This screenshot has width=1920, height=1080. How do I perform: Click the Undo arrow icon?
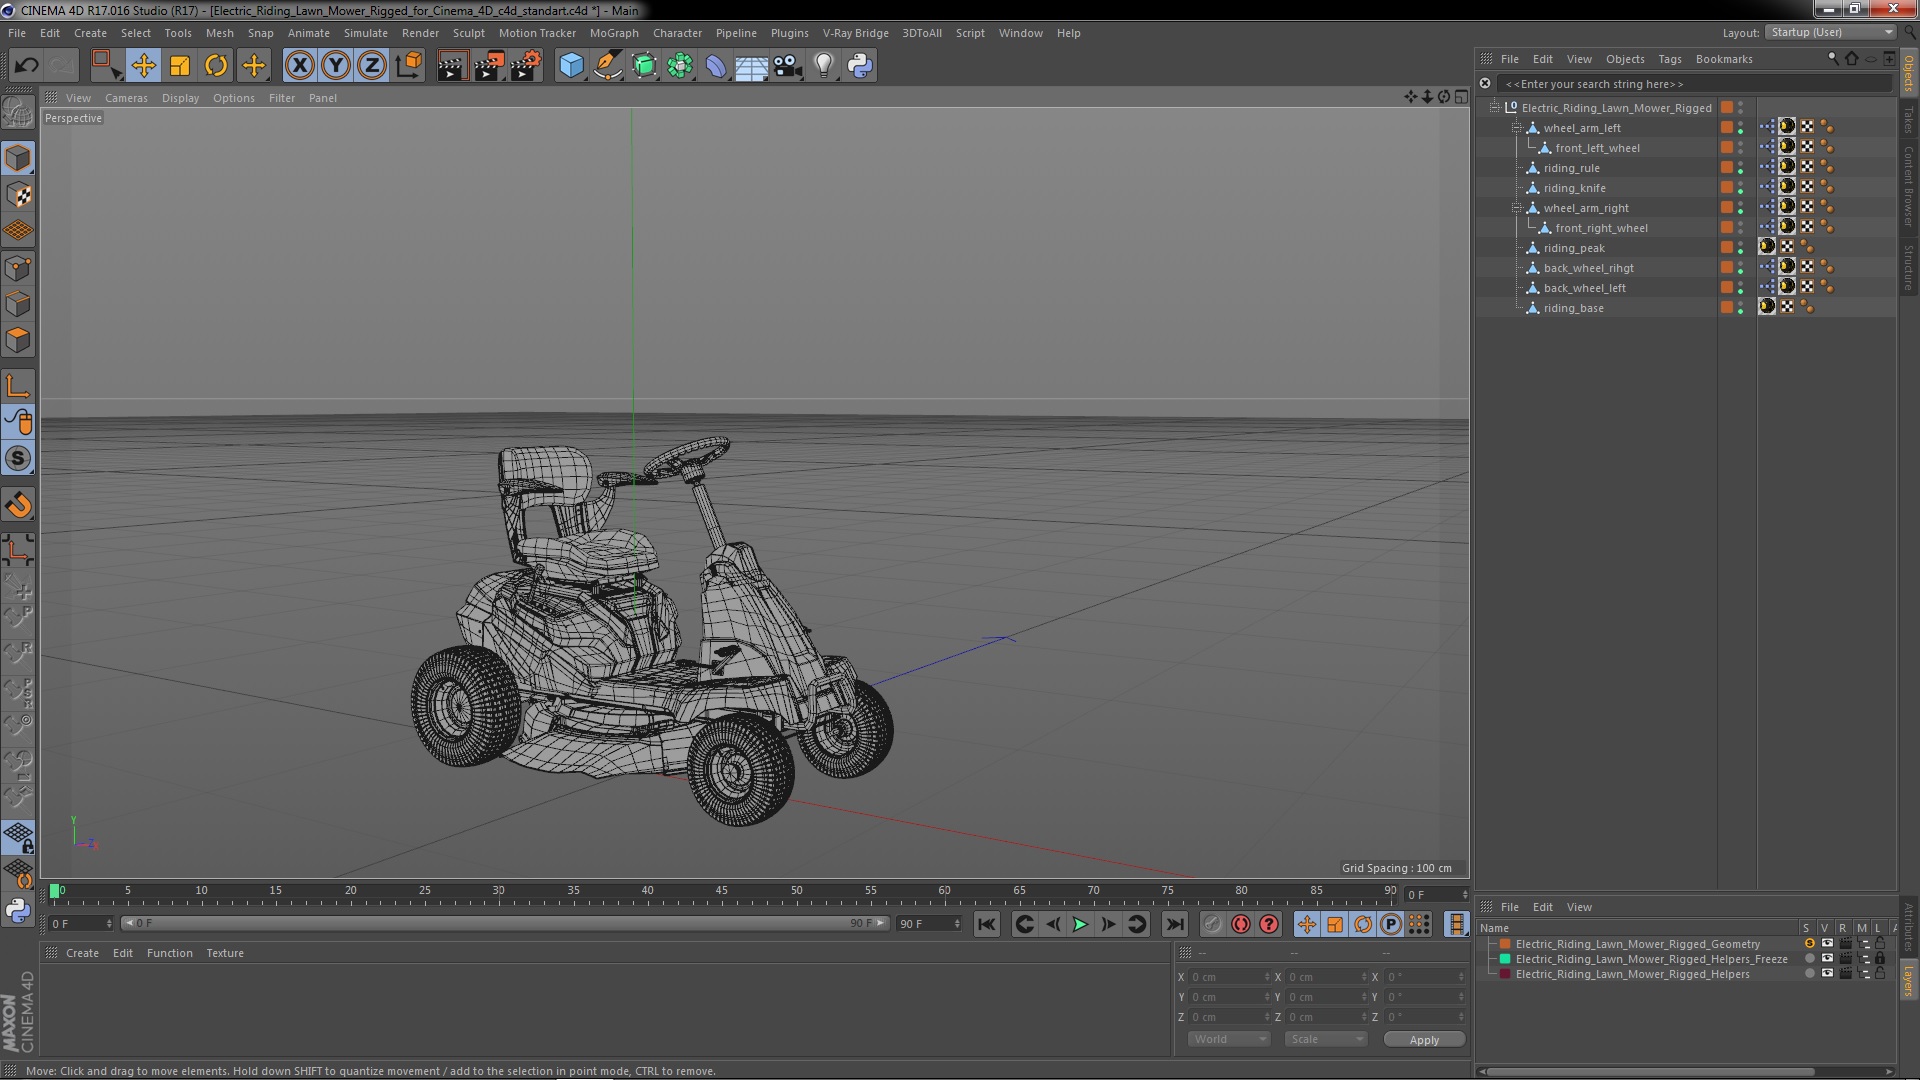coord(26,66)
